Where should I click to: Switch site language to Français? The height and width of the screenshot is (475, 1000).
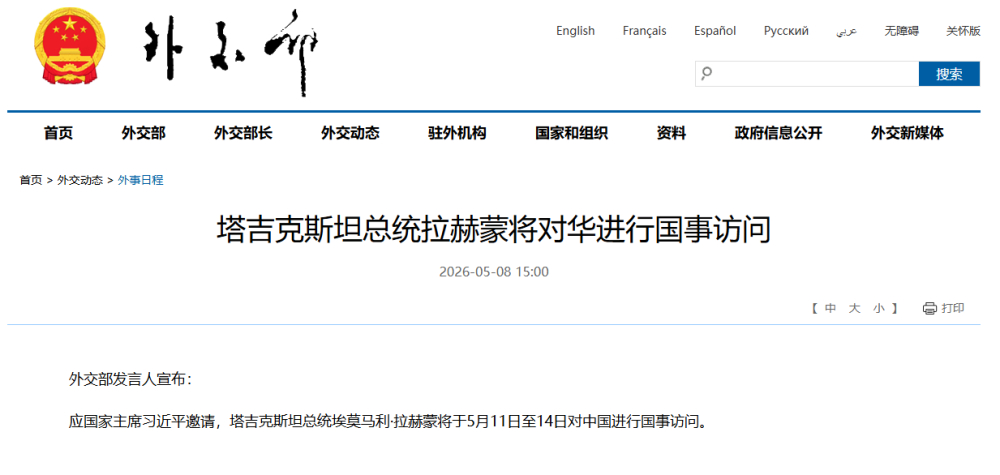(644, 31)
